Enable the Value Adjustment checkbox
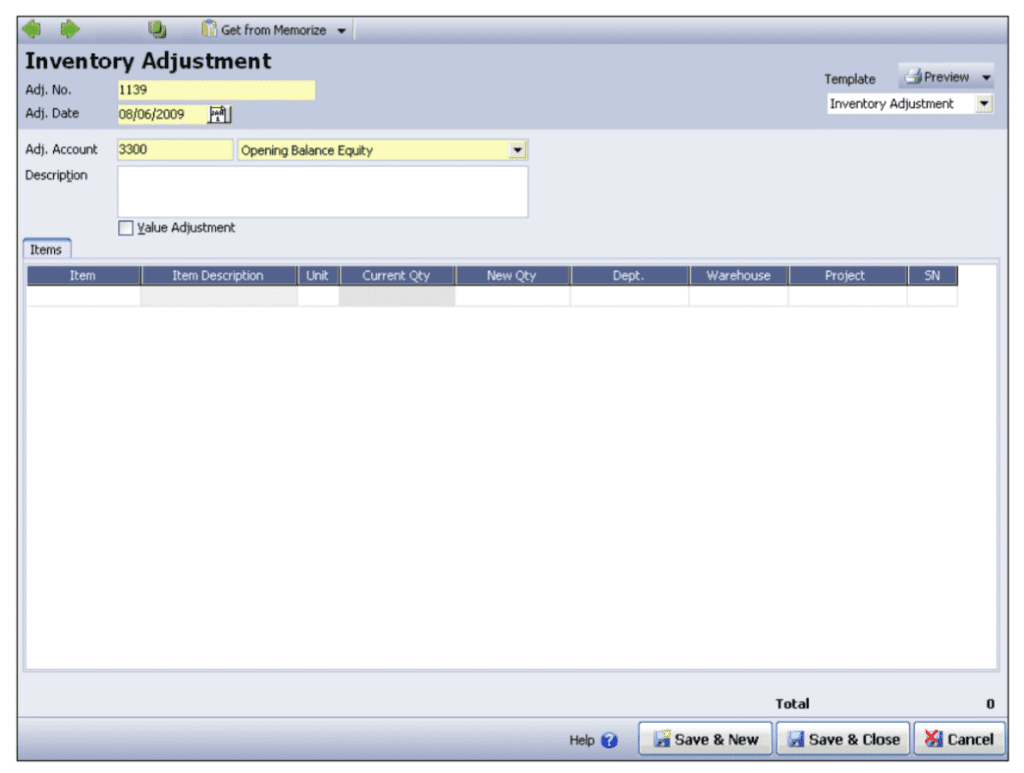This screenshot has width=1024, height=773. (126, 228)
